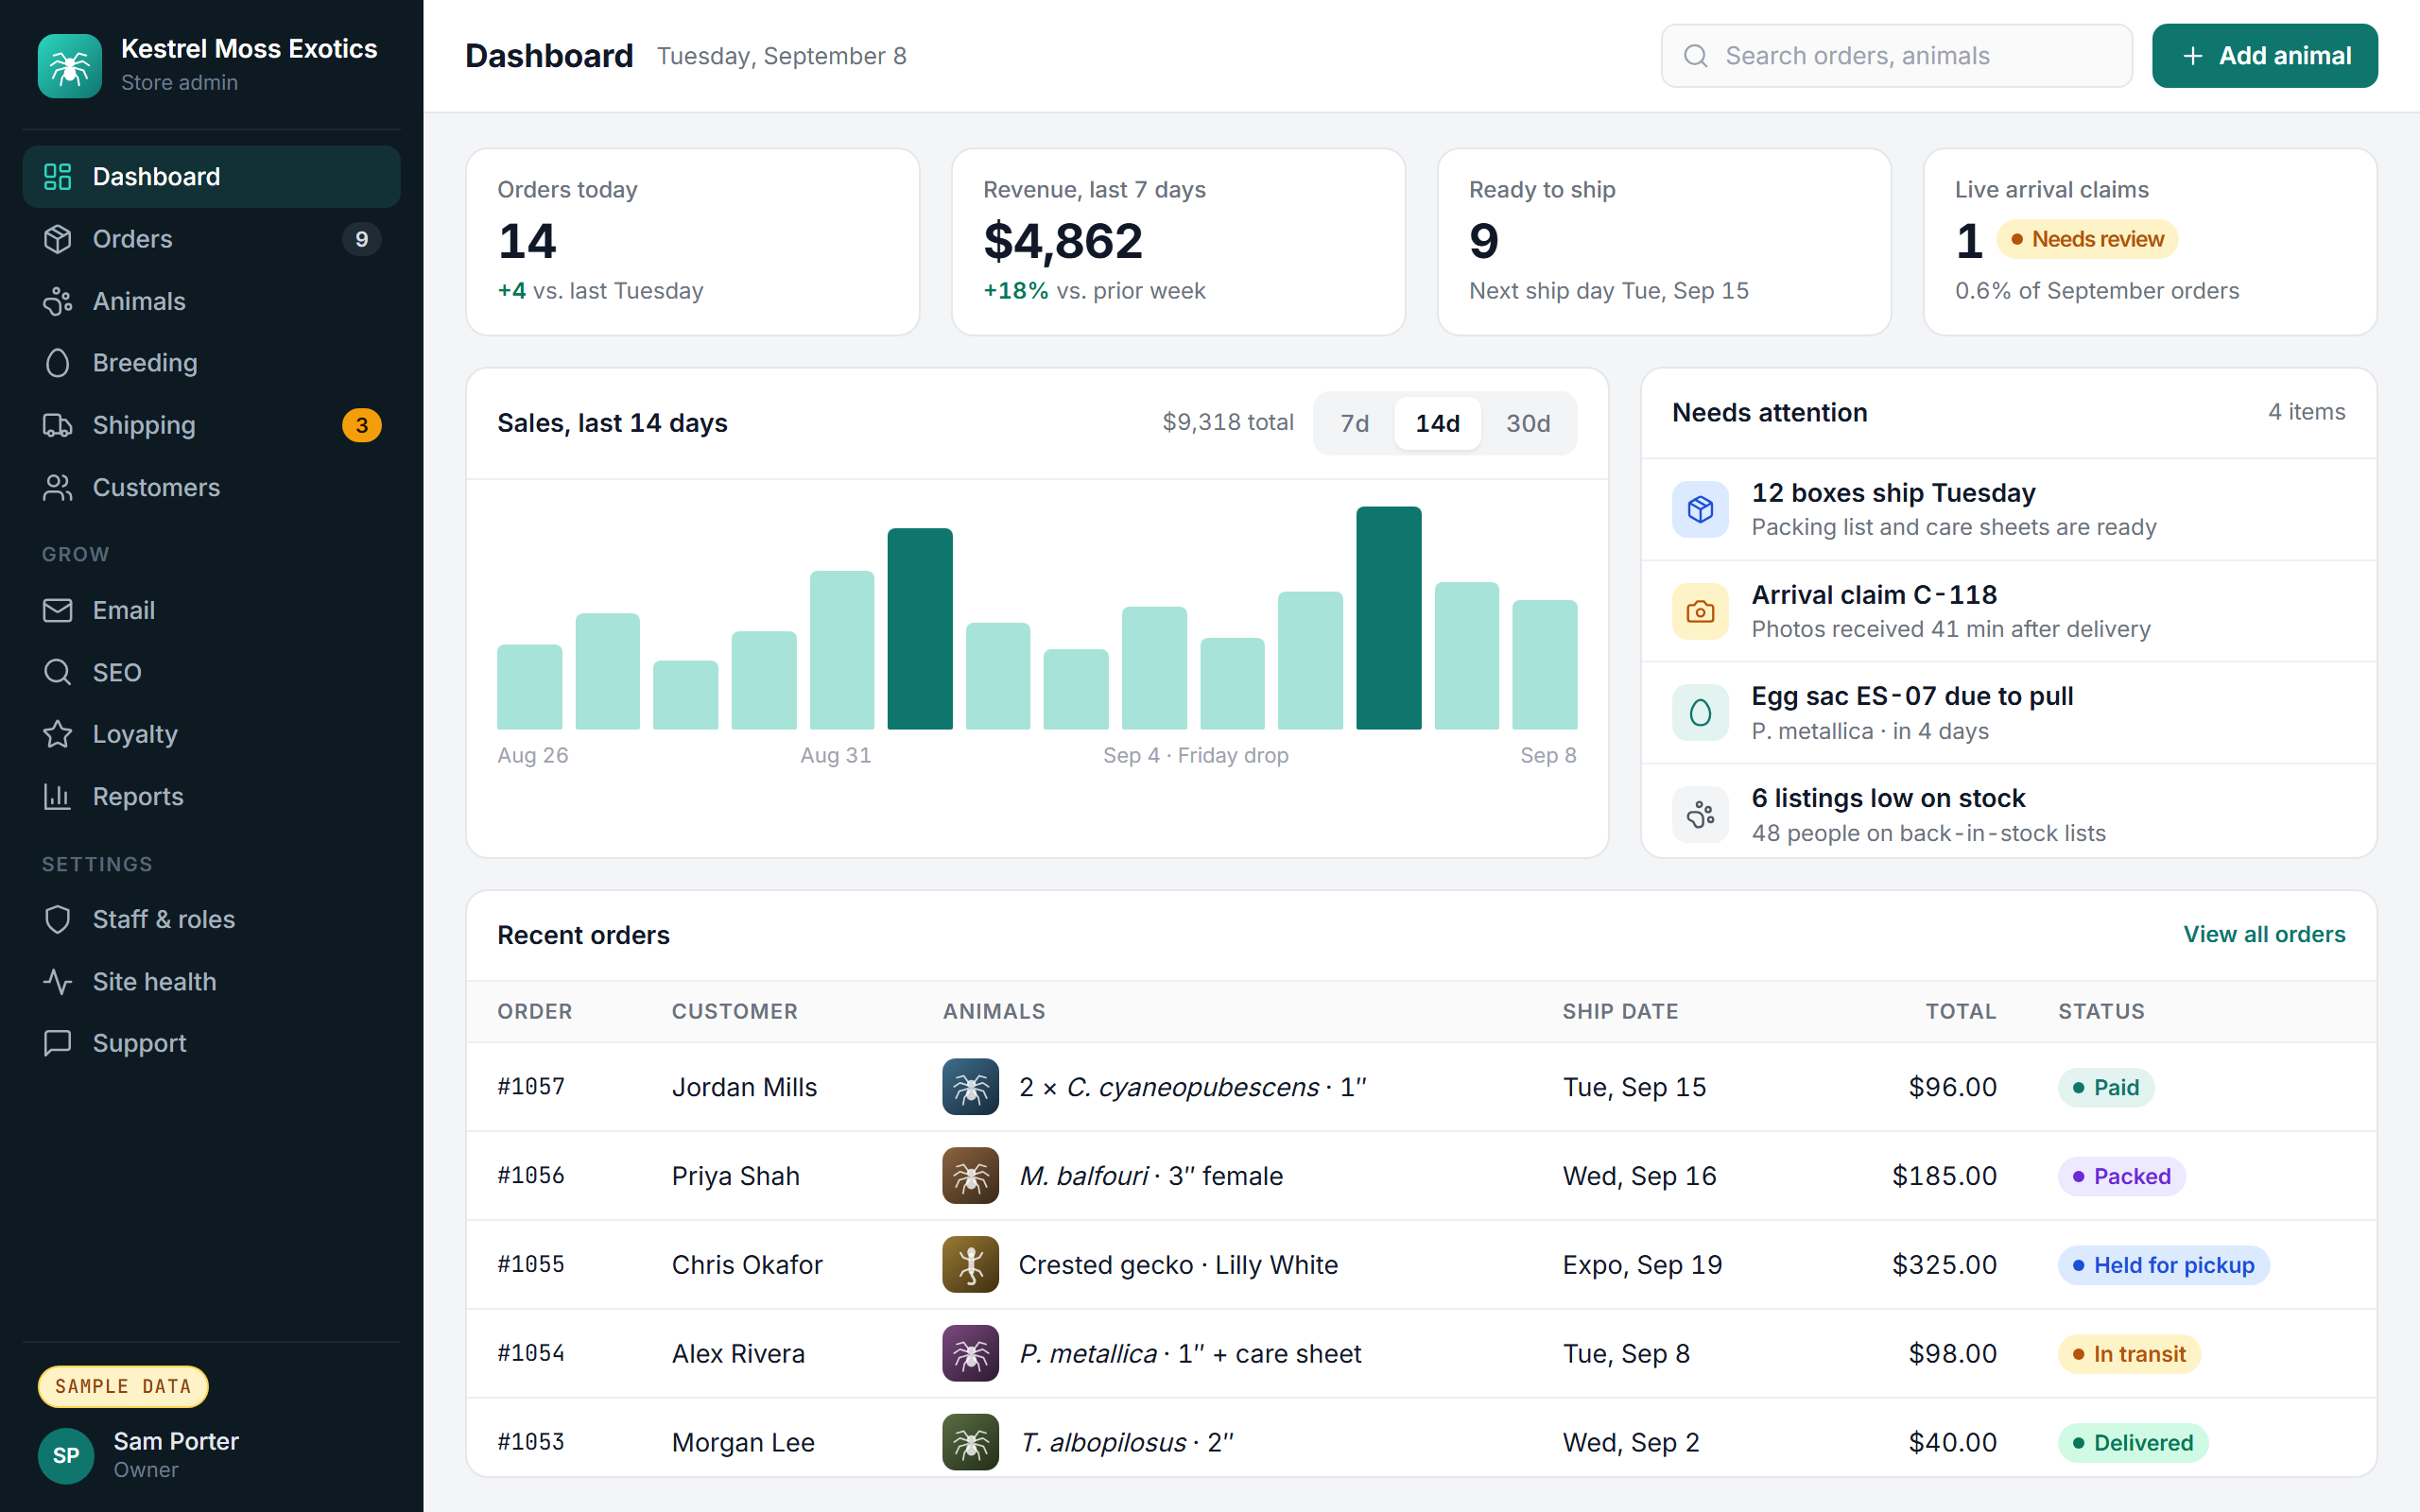
Task: Click the Loyalty star icon
Action: pyautogui.click(x=58, y=734)
